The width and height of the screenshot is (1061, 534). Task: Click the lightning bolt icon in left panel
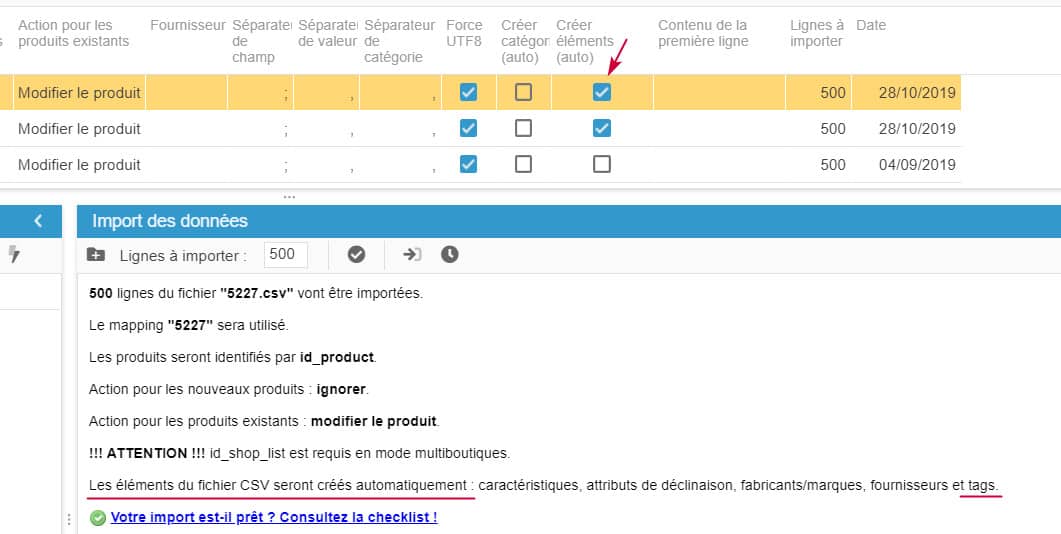pos(14,255)
